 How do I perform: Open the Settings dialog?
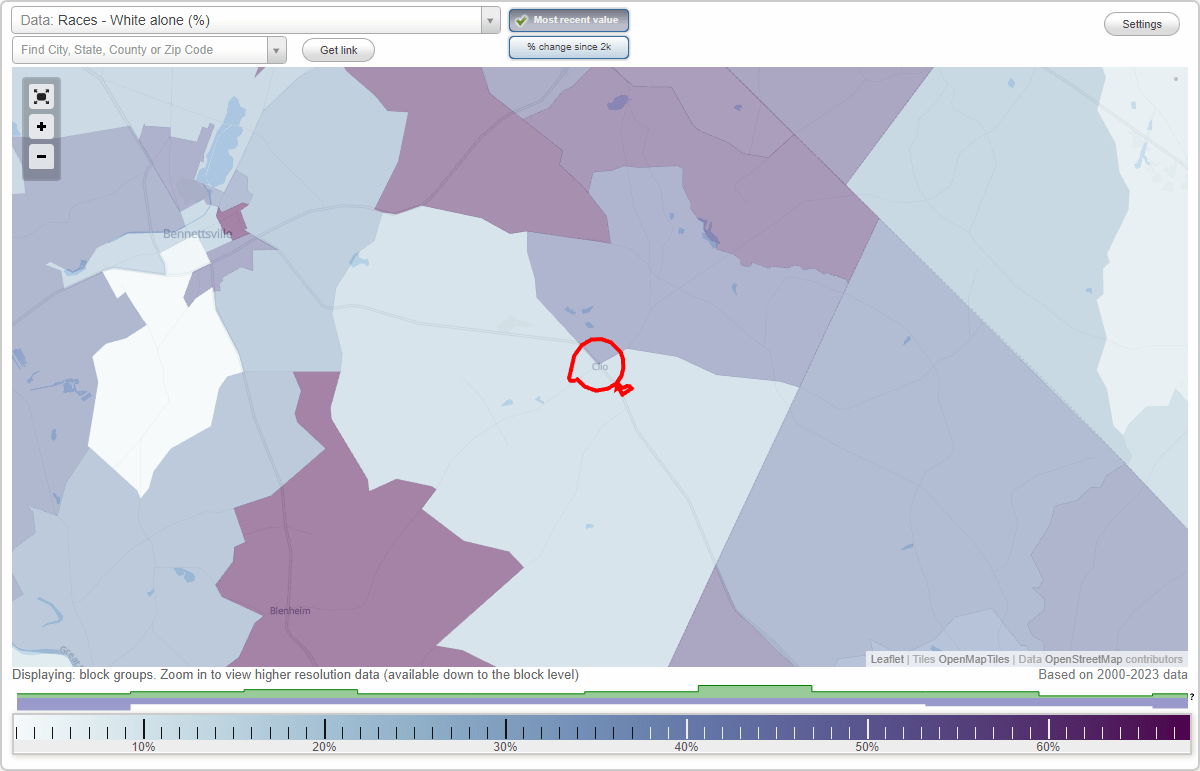pyautogui.click(x=1141, y=23)
